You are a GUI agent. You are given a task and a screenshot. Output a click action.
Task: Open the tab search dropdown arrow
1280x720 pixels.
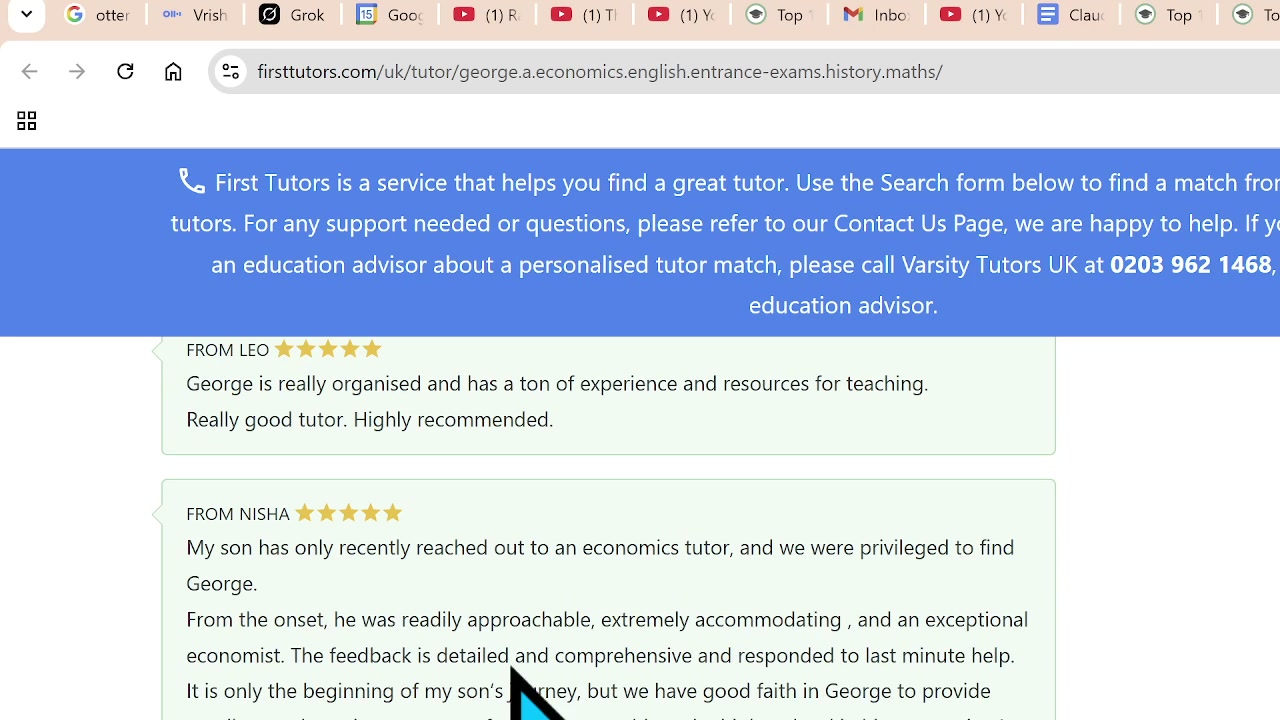(26, 15)
